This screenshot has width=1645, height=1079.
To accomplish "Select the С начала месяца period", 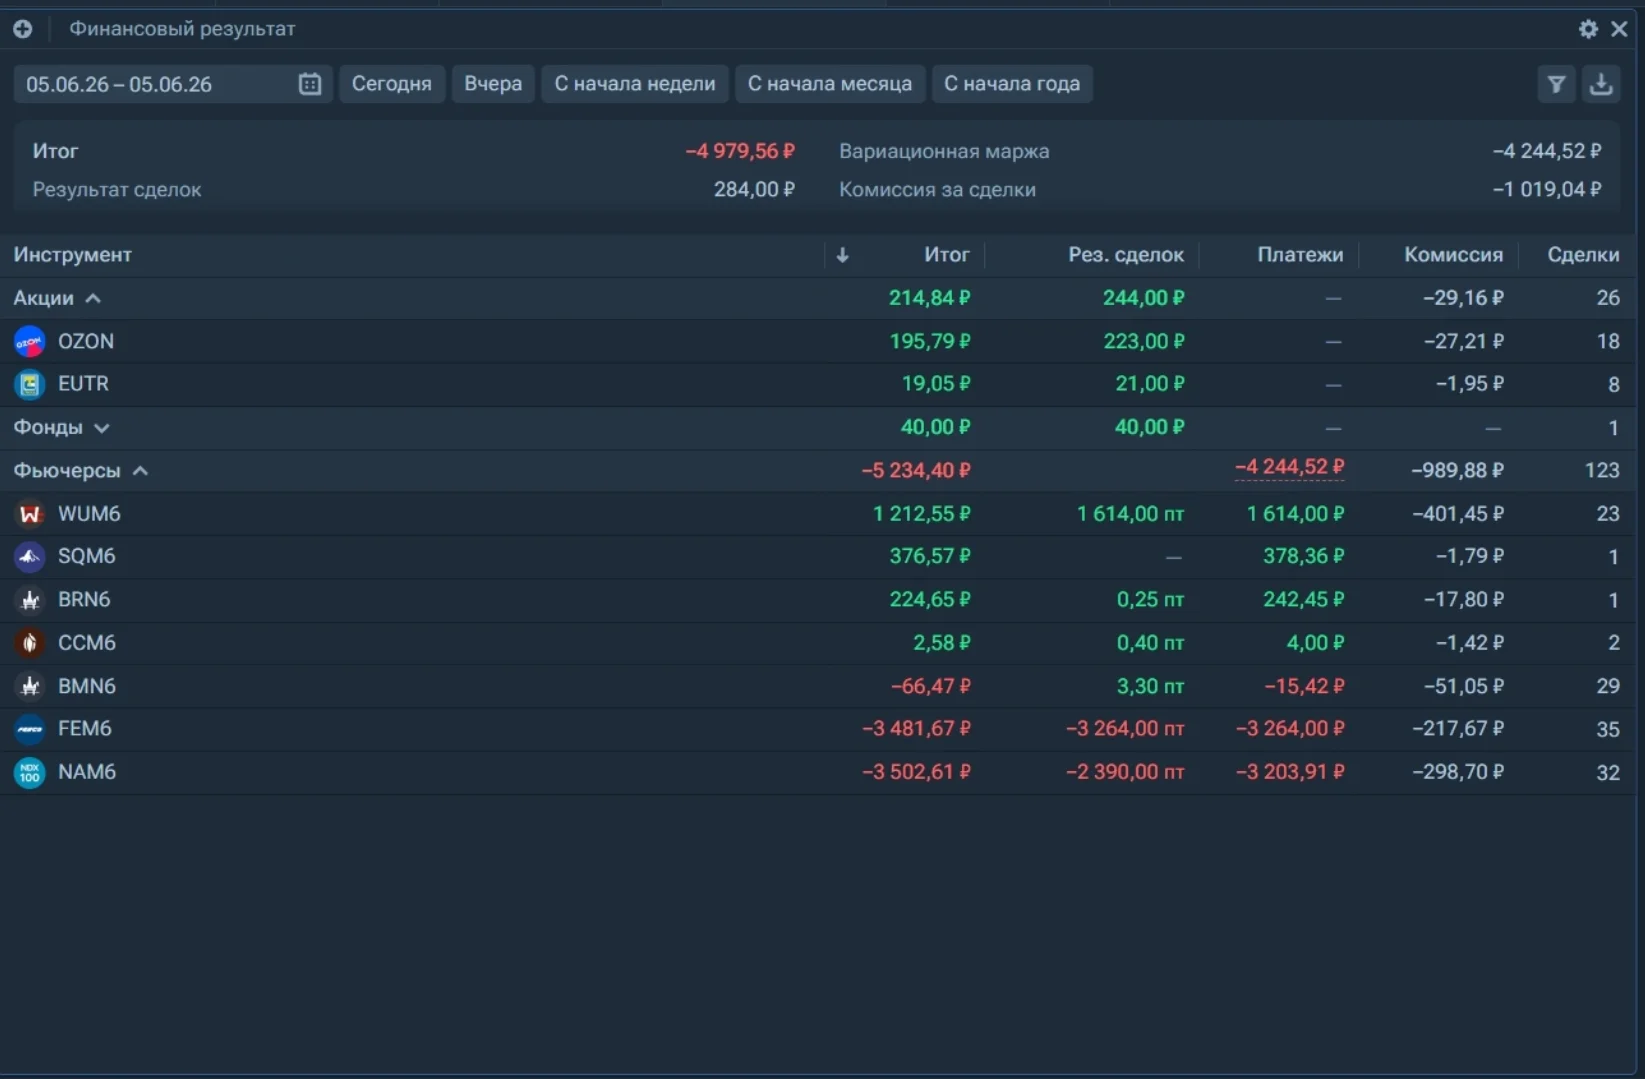I will (830, 84).
